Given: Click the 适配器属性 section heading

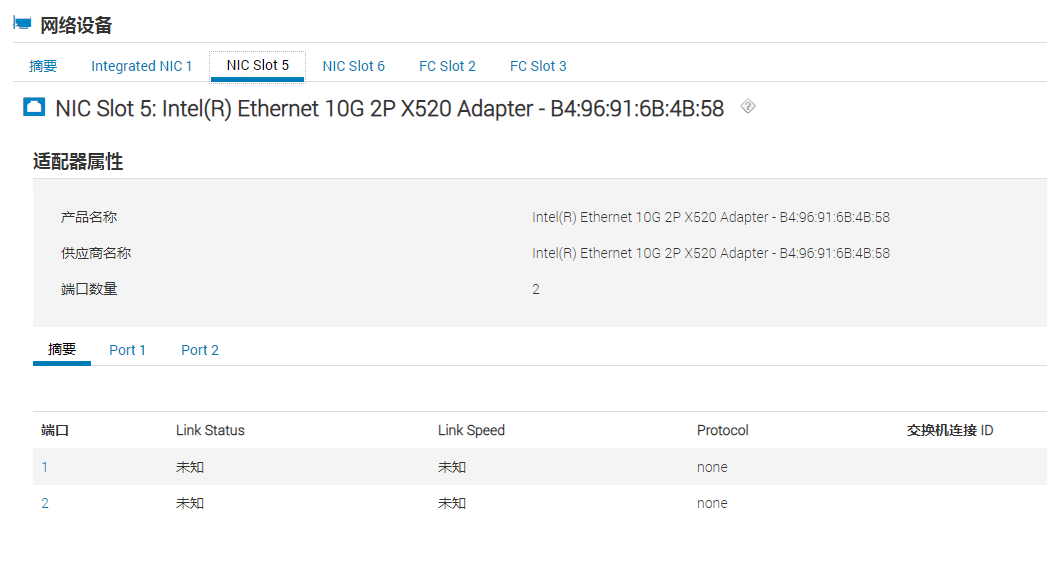Looking at the screenshot, I should coord(78,162).
